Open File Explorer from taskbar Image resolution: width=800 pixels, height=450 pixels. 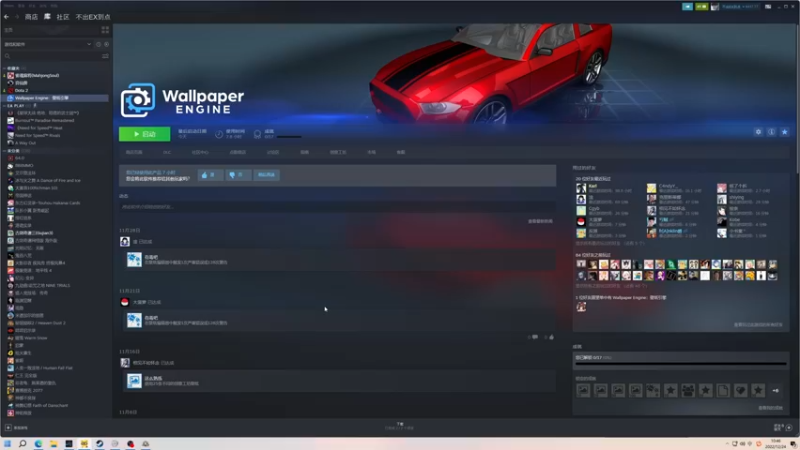coord(54,444)
